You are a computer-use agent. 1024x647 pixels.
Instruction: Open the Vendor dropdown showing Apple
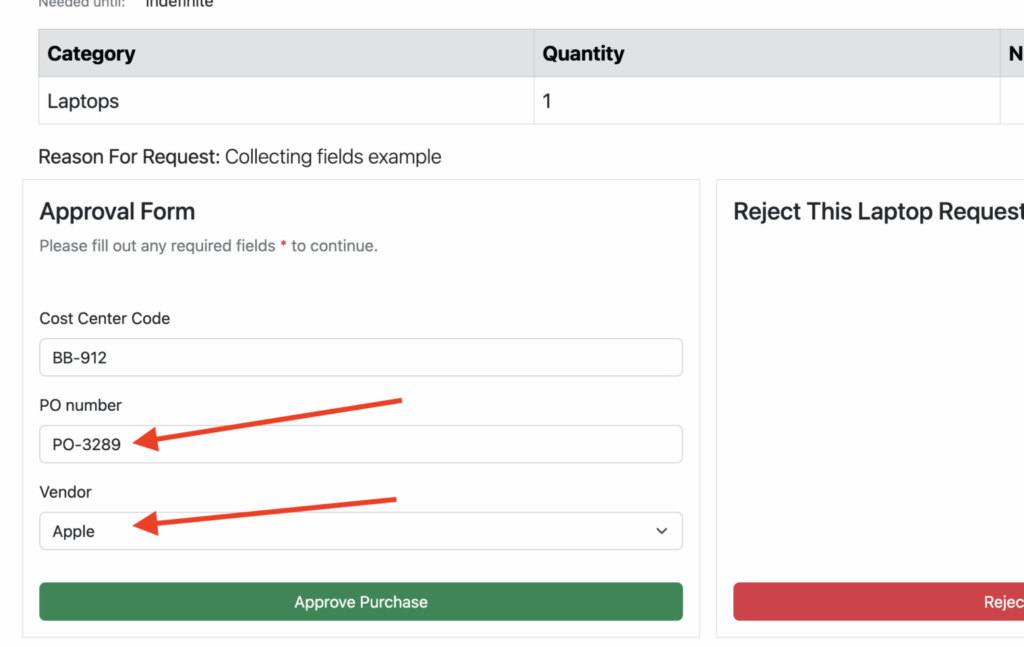tap(340, 531)
